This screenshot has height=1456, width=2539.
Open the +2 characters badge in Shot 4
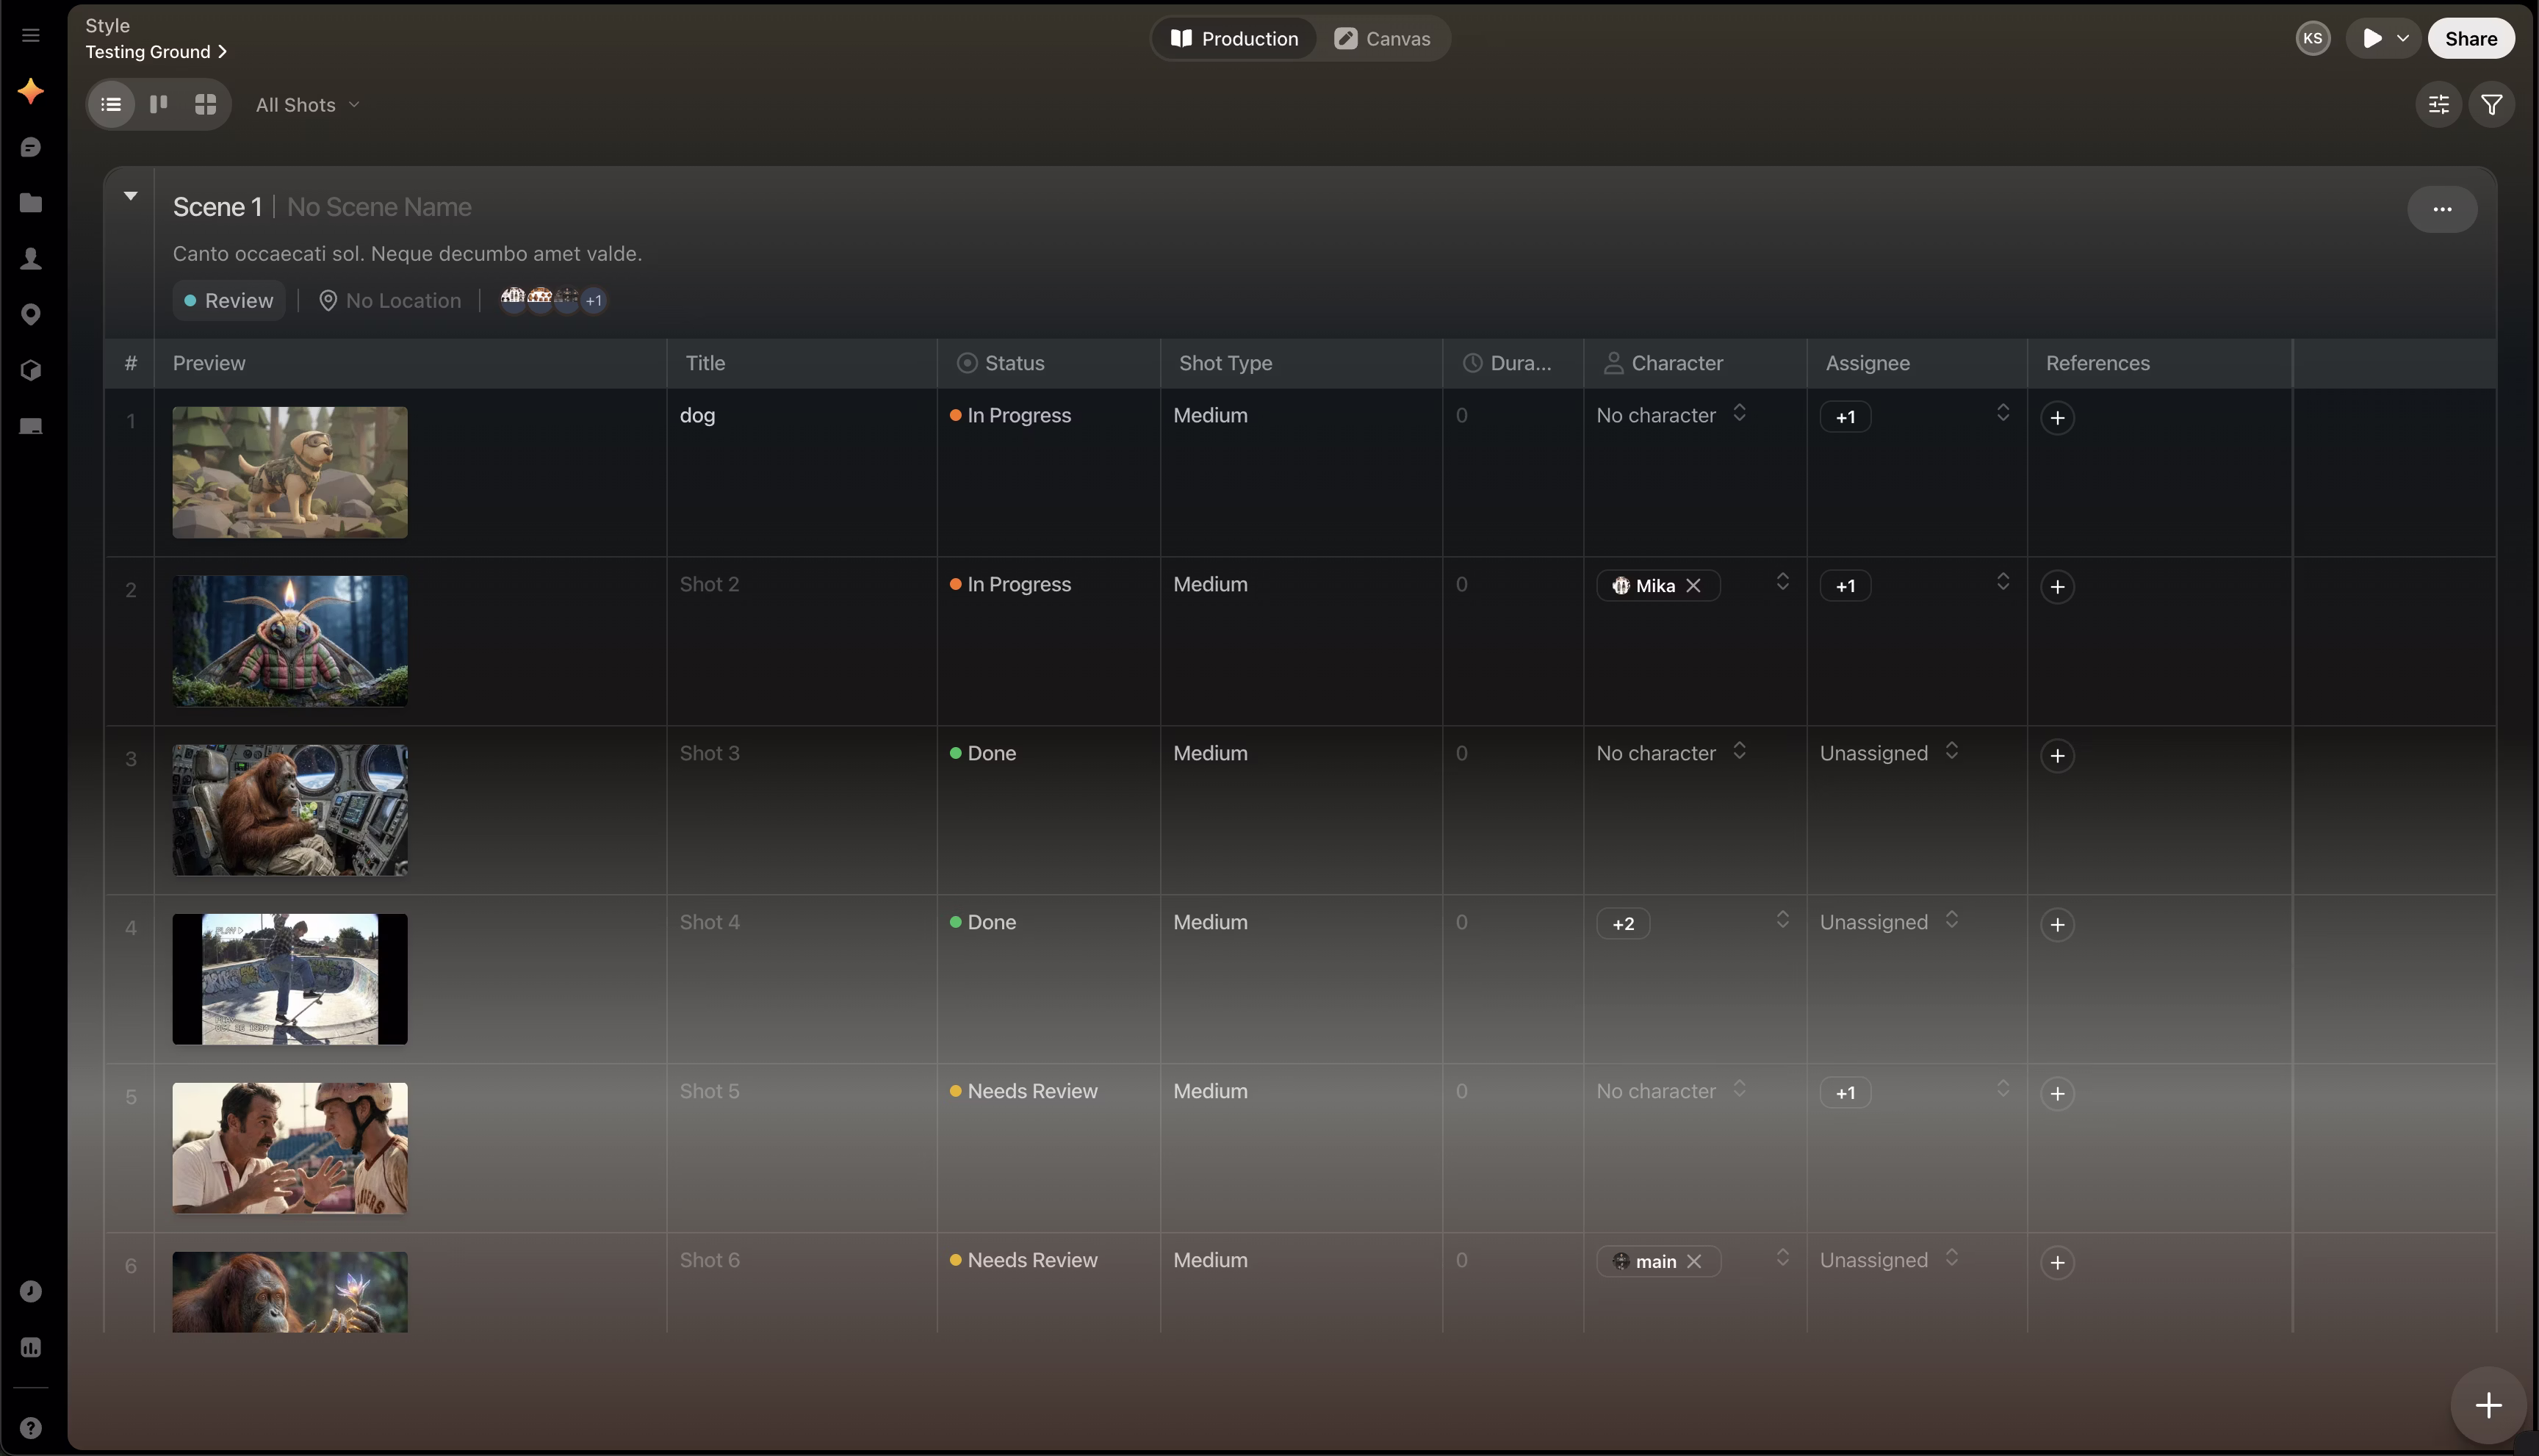(x=1623, y=924)
